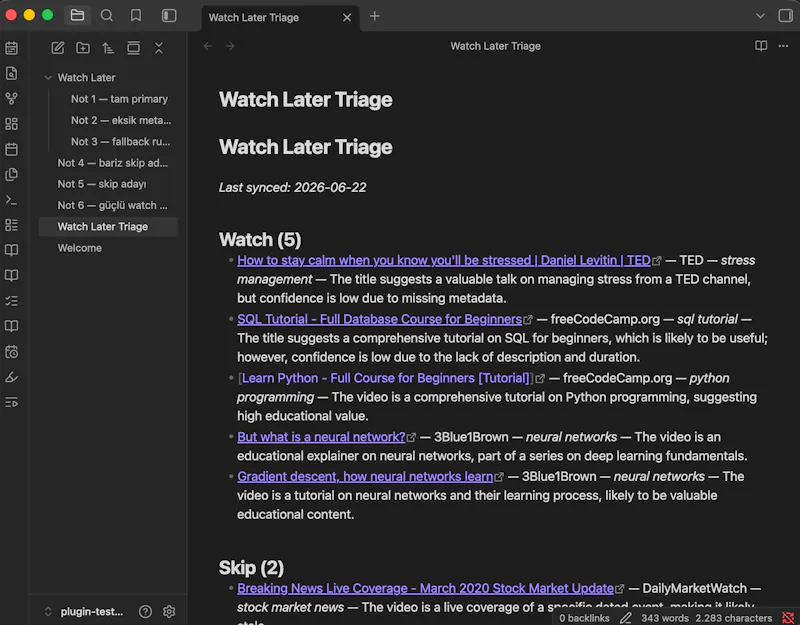Click the auto-reveal current file icon
The width and height of the screenshot is (800, 625).
(133, 48)
